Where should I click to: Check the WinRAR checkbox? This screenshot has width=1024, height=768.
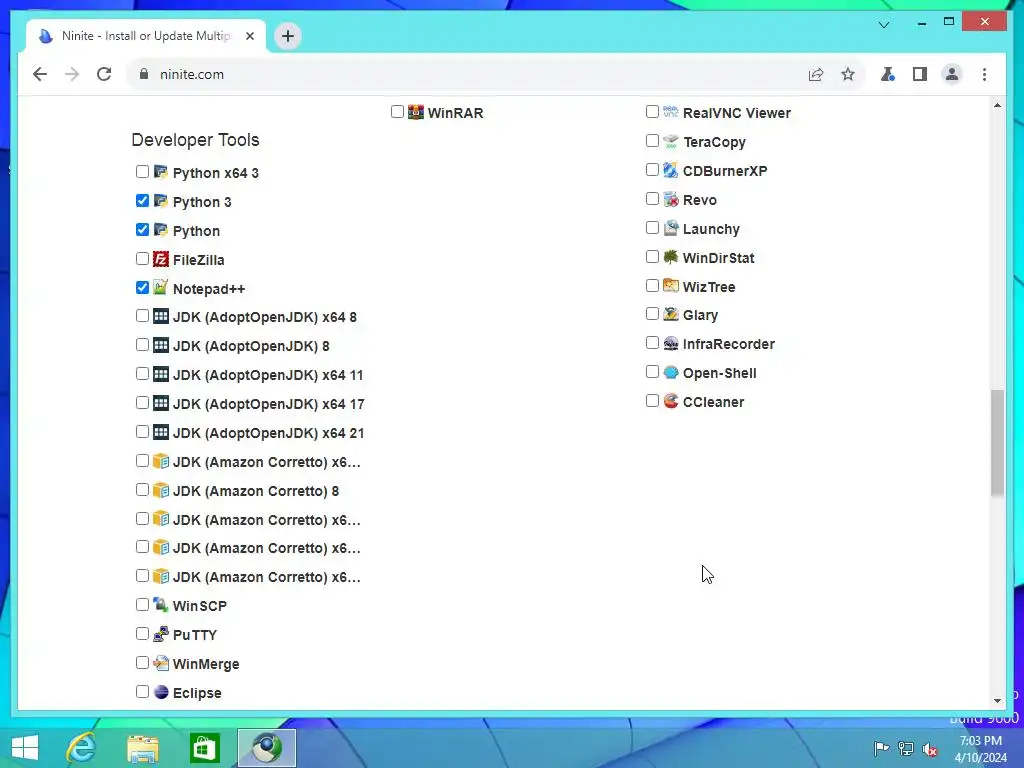pos(397,112)
